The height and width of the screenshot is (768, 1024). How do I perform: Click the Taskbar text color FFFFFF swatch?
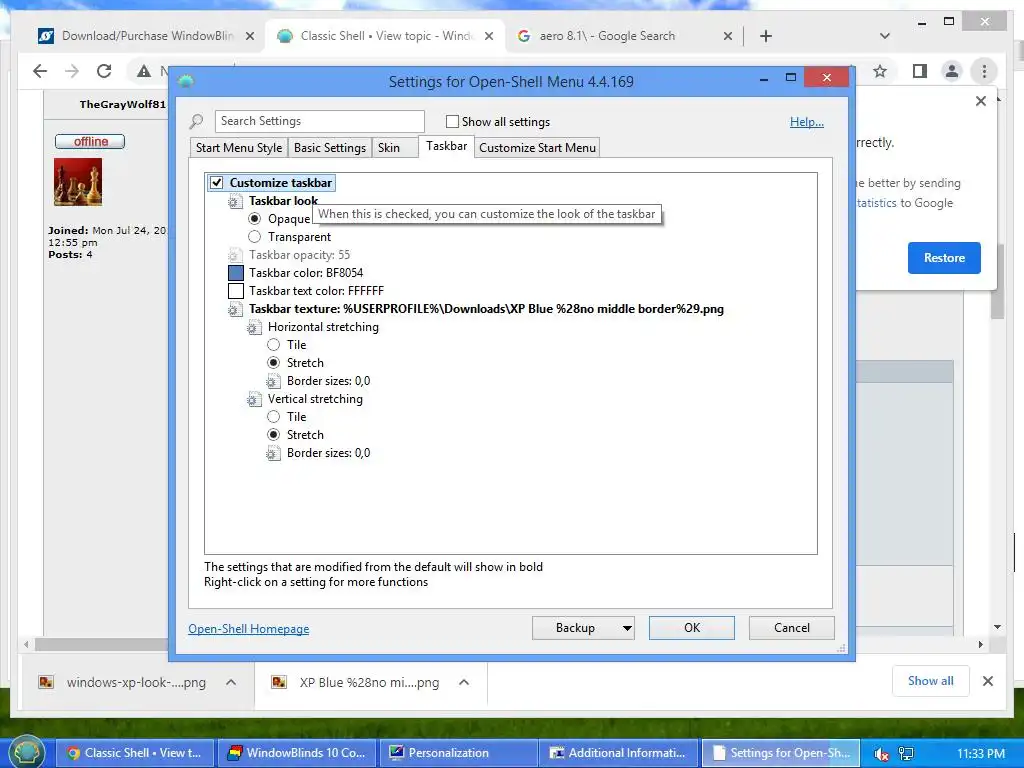click(236, 291)
